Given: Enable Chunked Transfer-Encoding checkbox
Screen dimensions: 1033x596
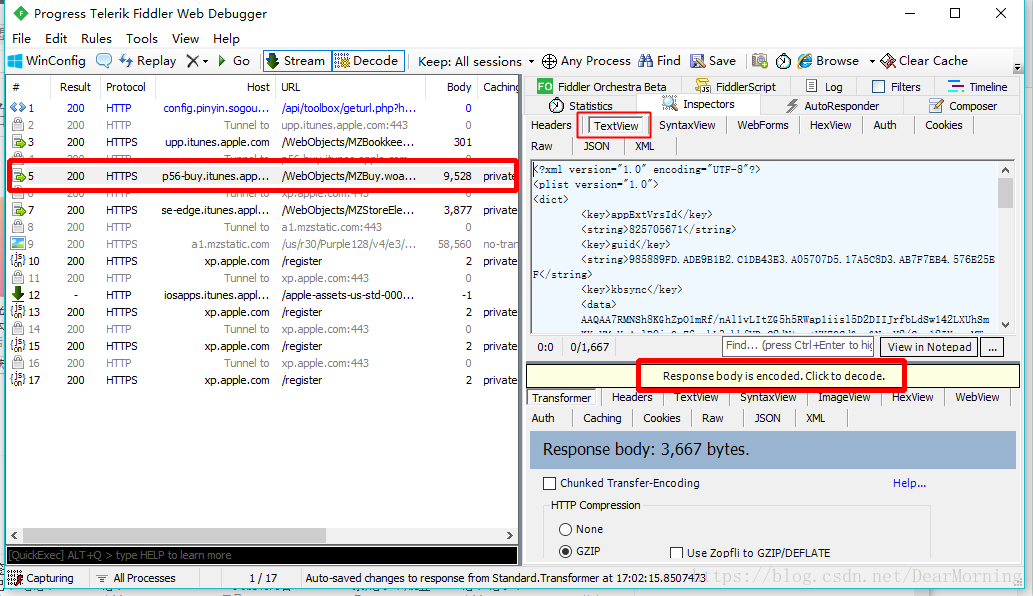Looking at the screenshot, I should pyautogui.click(x=549, y=483).
